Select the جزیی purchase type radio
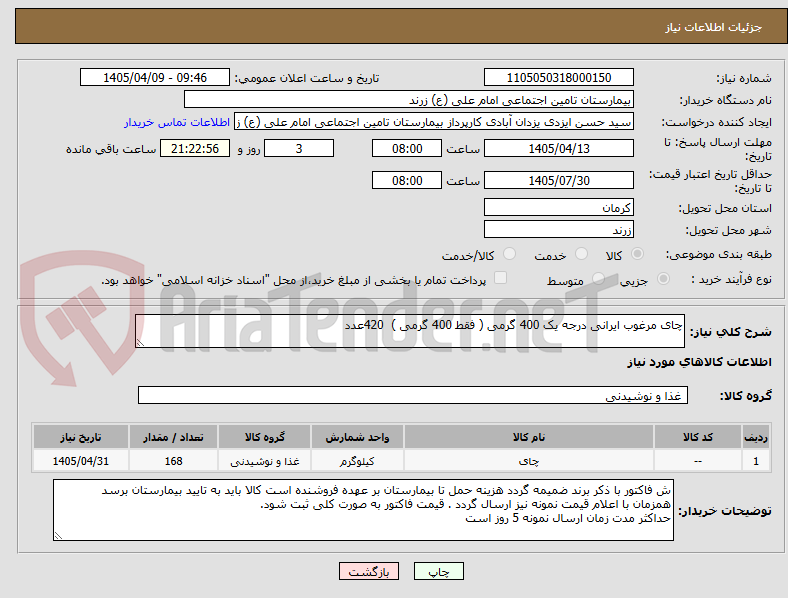Screen dimensions: 788x598 coord(663,278)
